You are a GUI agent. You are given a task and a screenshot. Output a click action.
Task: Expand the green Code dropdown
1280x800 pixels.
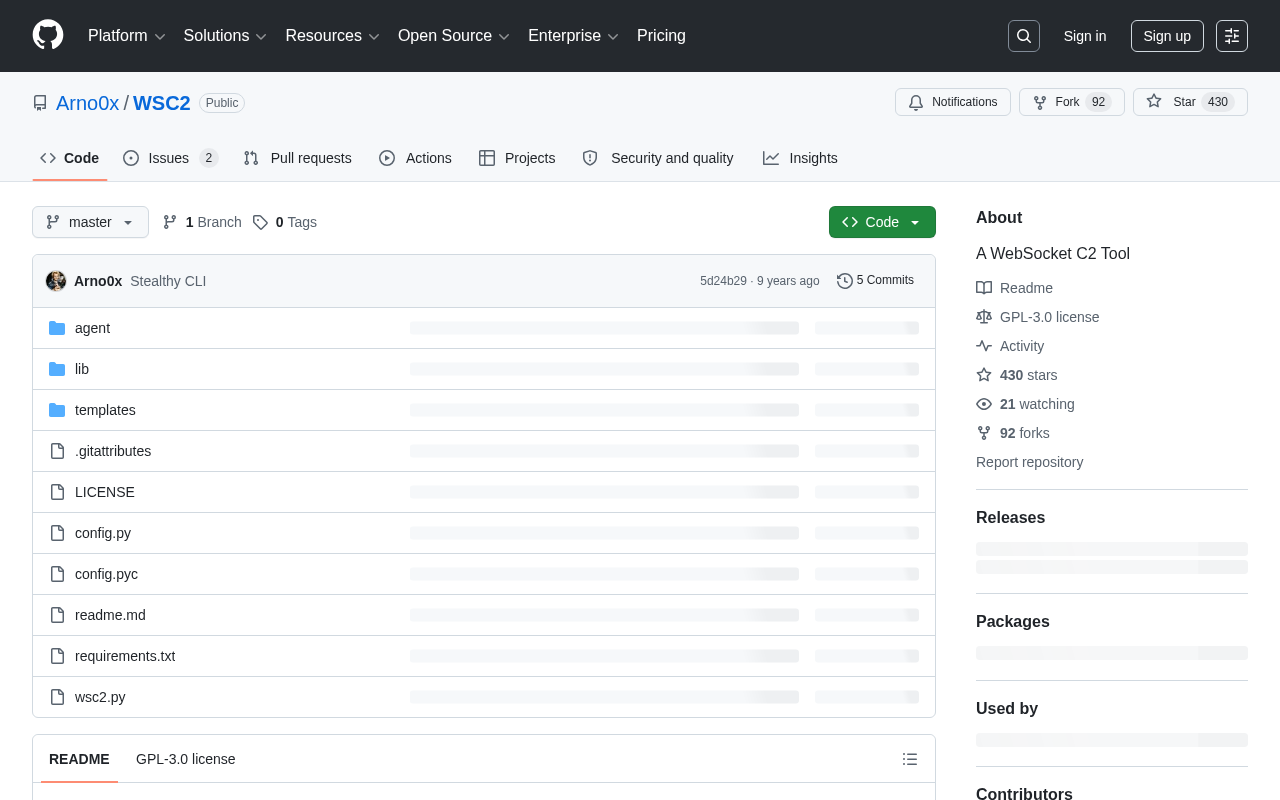coord(882,222)
